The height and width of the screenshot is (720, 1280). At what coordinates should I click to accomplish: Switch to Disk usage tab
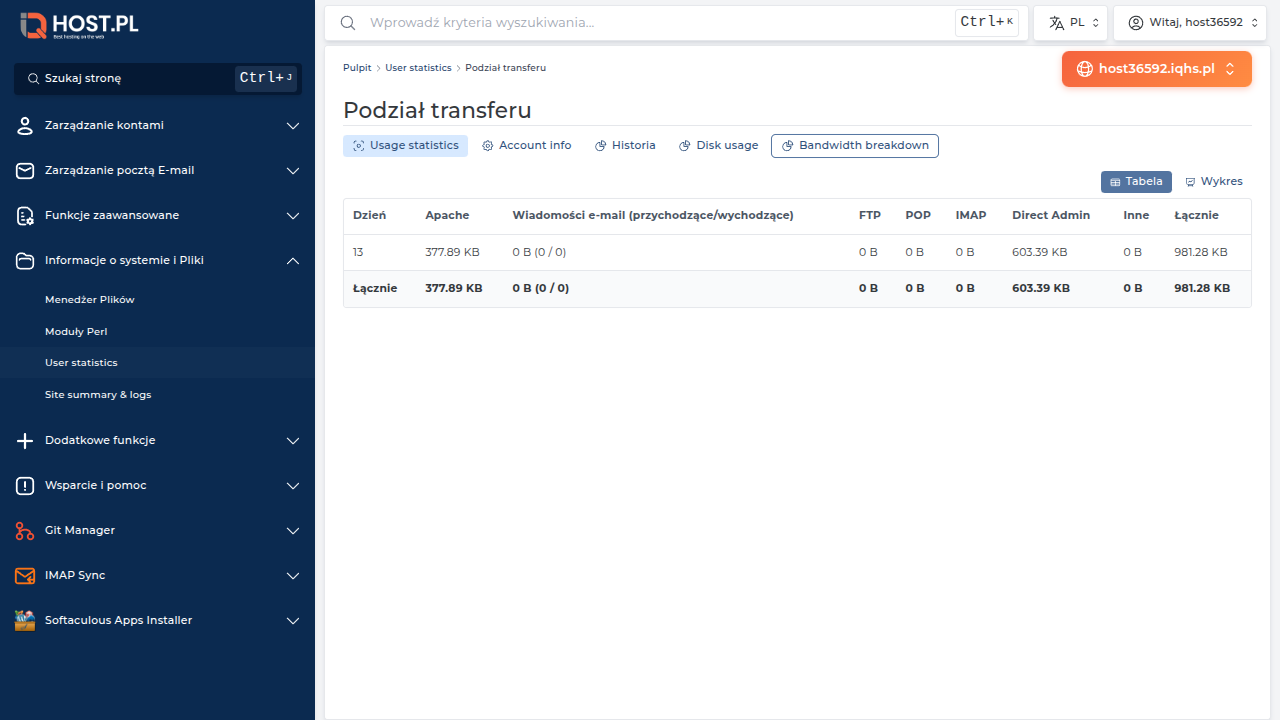(718, 146)
